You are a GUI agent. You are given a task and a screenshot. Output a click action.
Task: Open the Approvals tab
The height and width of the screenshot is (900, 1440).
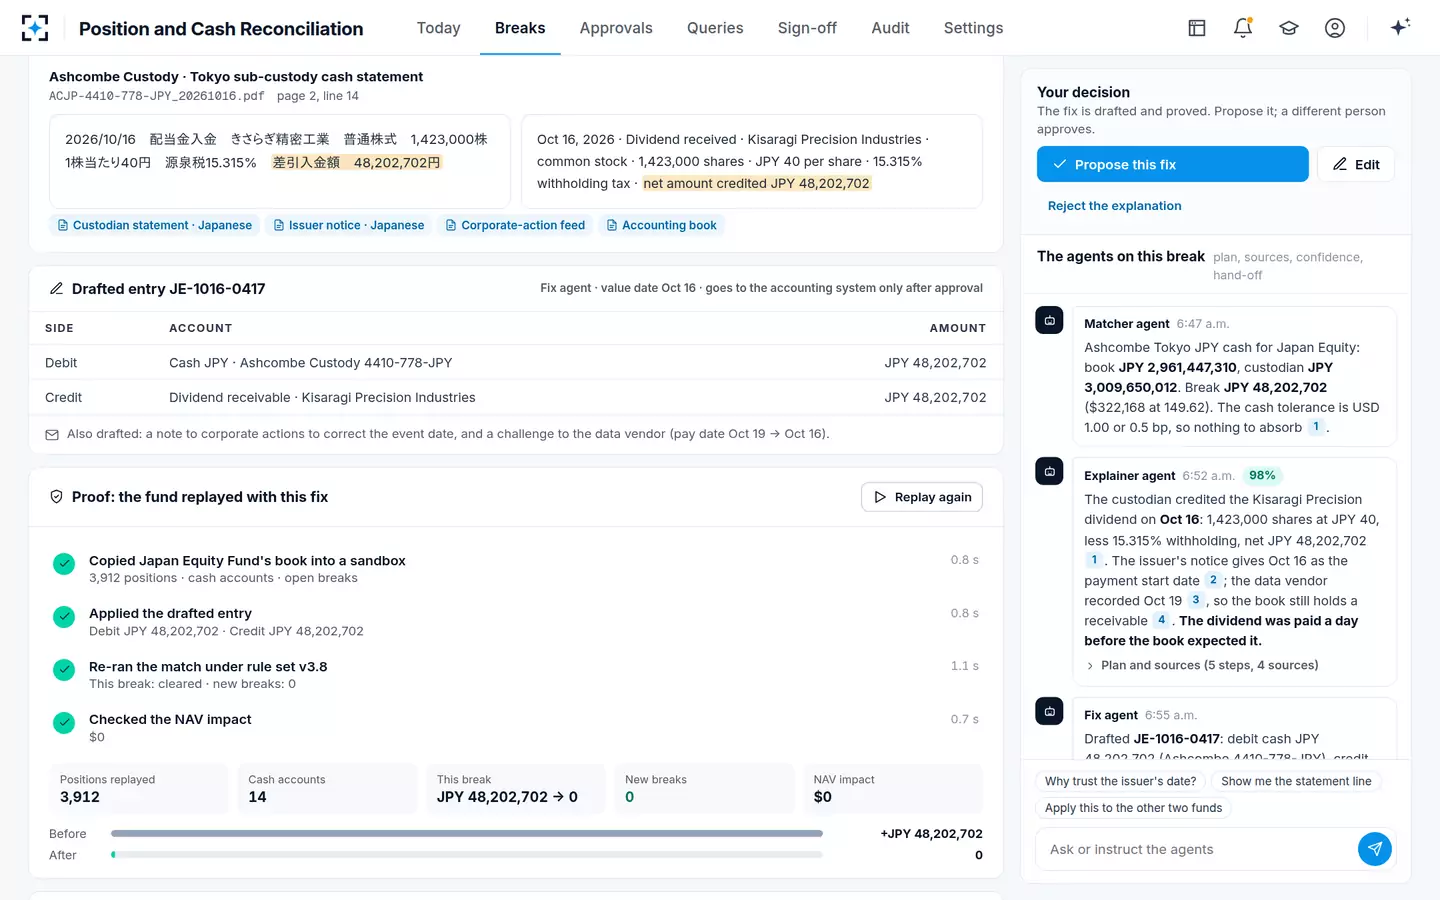coord(616,28)
